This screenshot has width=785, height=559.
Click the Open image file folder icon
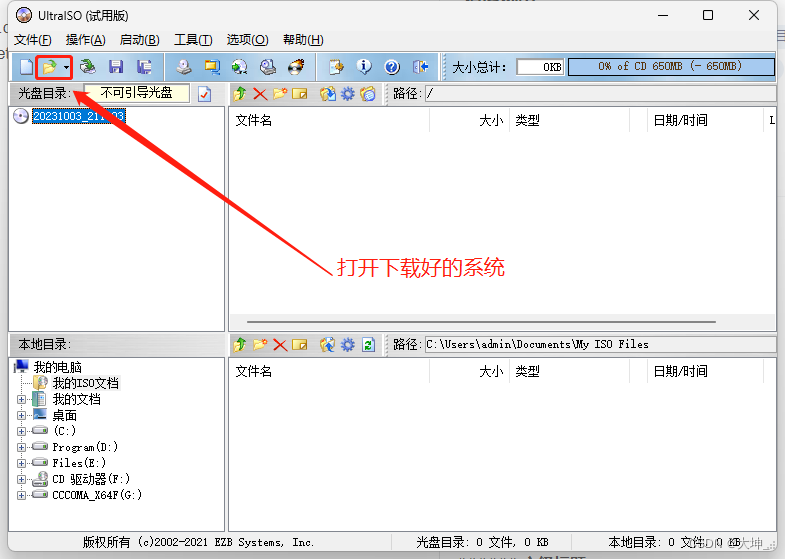[49, 67]
